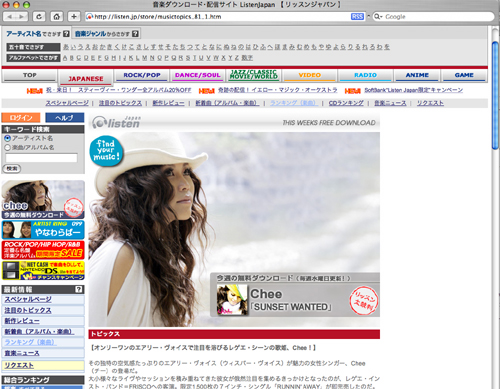
Task: Open 注目のトピックス in the top sub-menu
Action: coord(120,103)
